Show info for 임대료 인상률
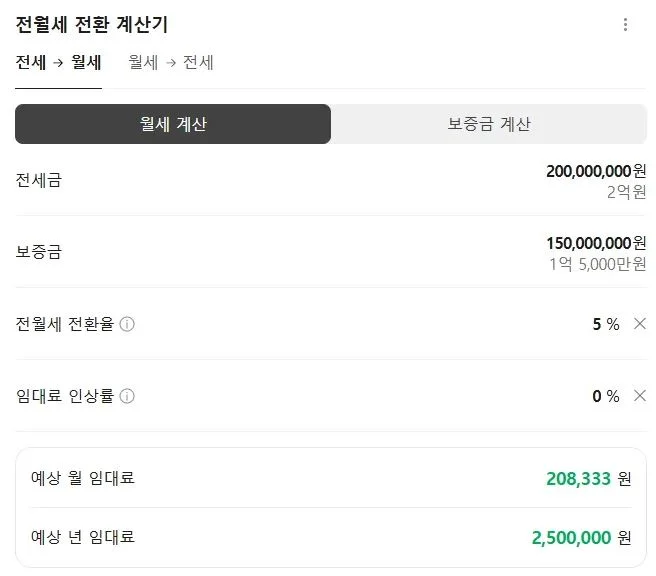This screenshot has width=656, height=576. point(127,397)
